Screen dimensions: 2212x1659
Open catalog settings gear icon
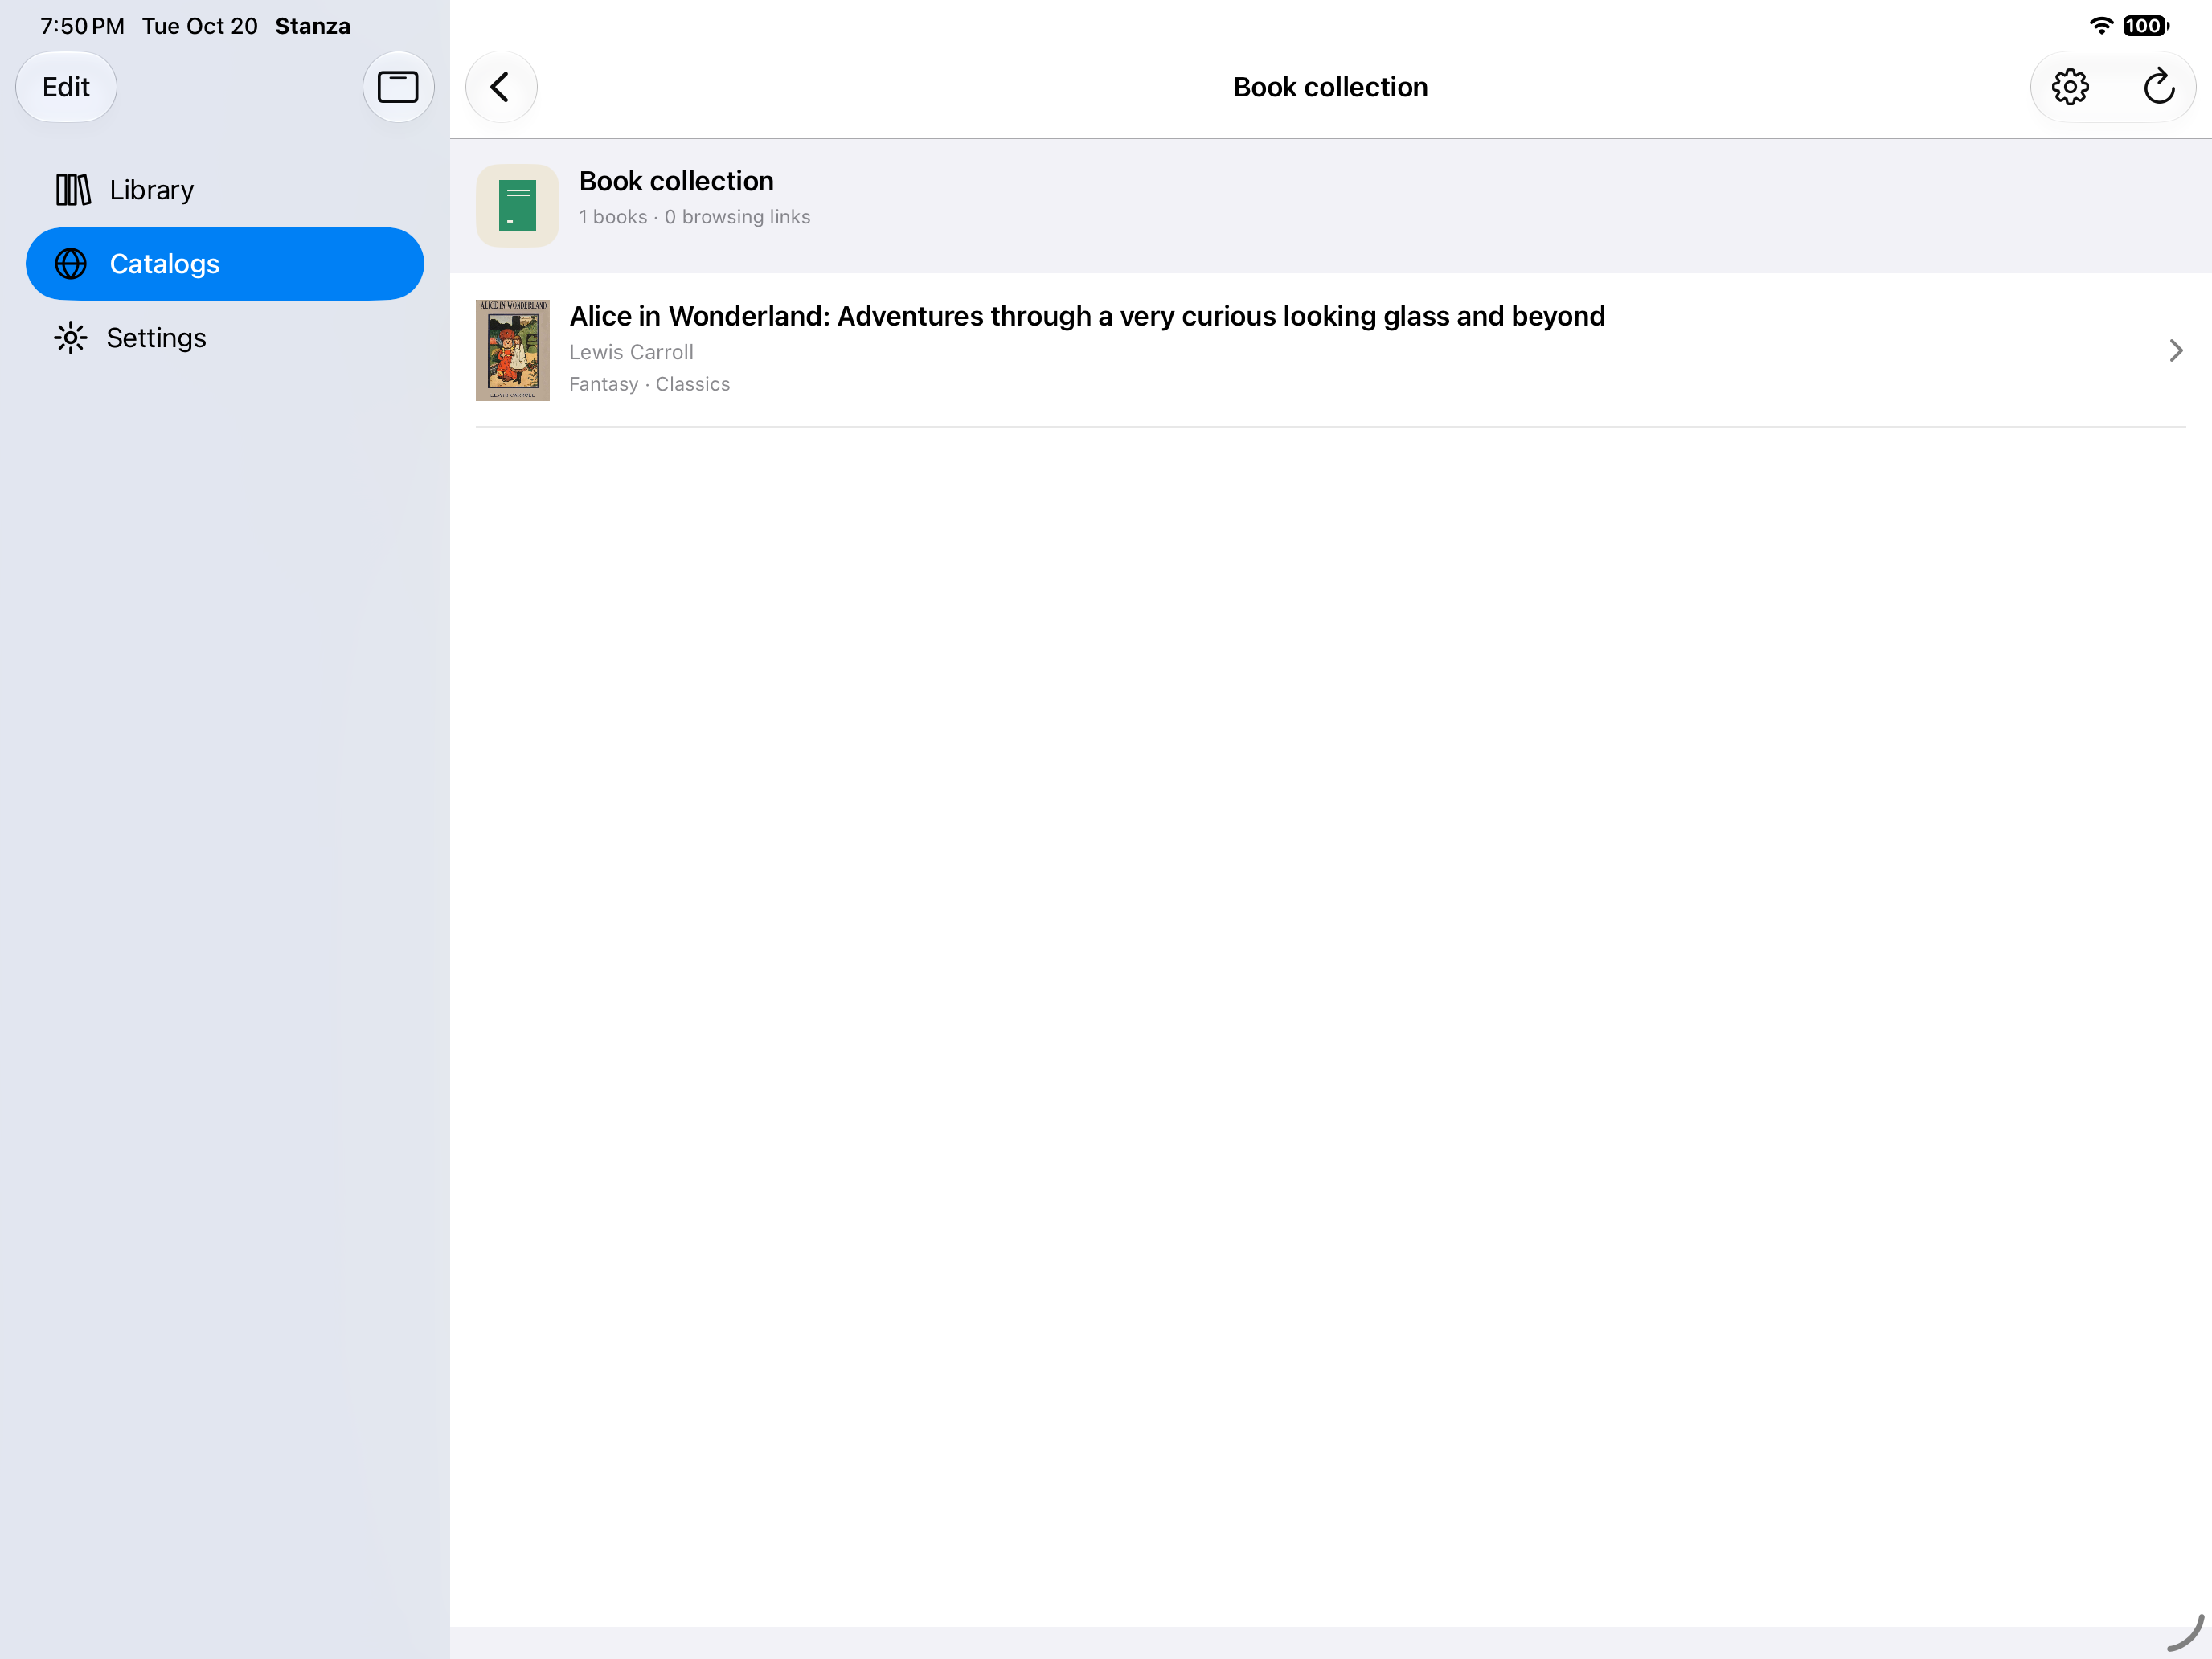[2069, 87]
